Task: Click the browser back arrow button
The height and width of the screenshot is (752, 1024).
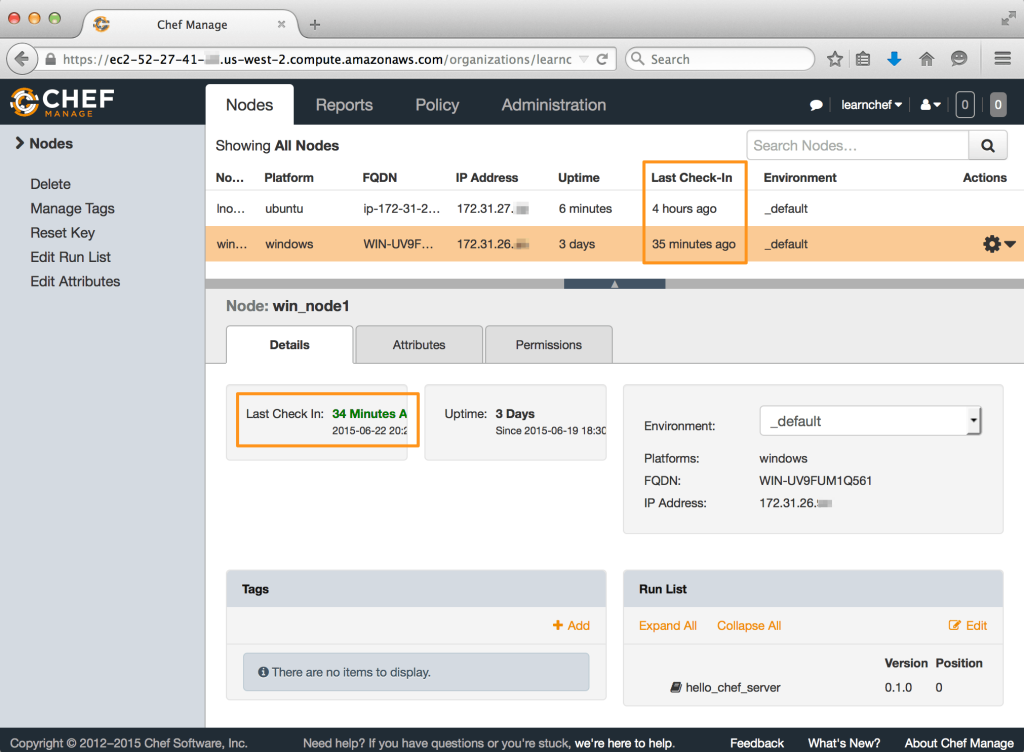Action: [x=22, y=59]
